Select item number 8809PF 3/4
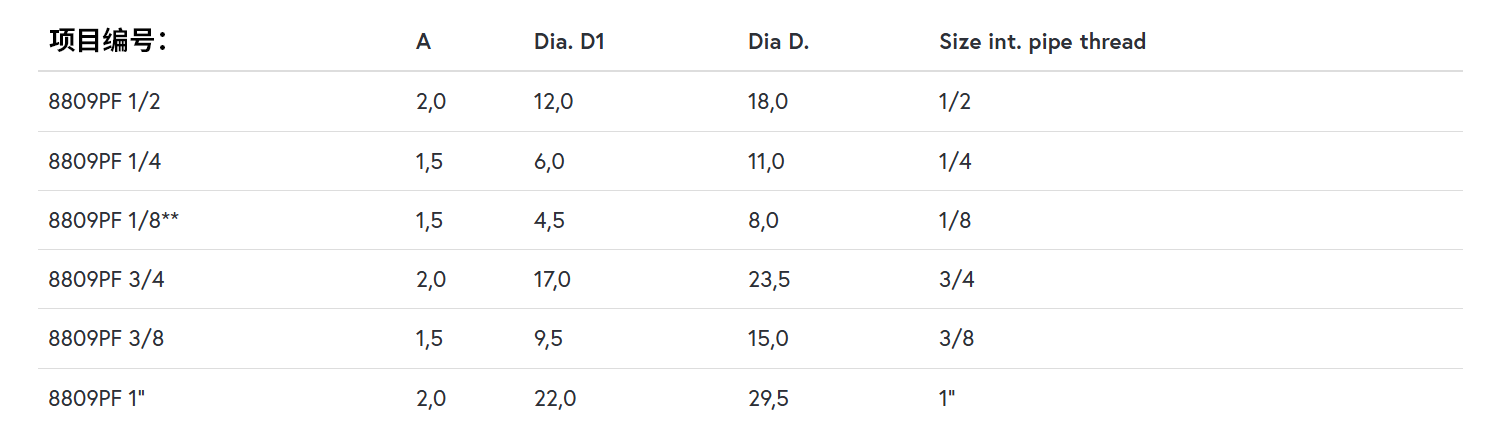1504x425 pixels. (x=105, y=280)
